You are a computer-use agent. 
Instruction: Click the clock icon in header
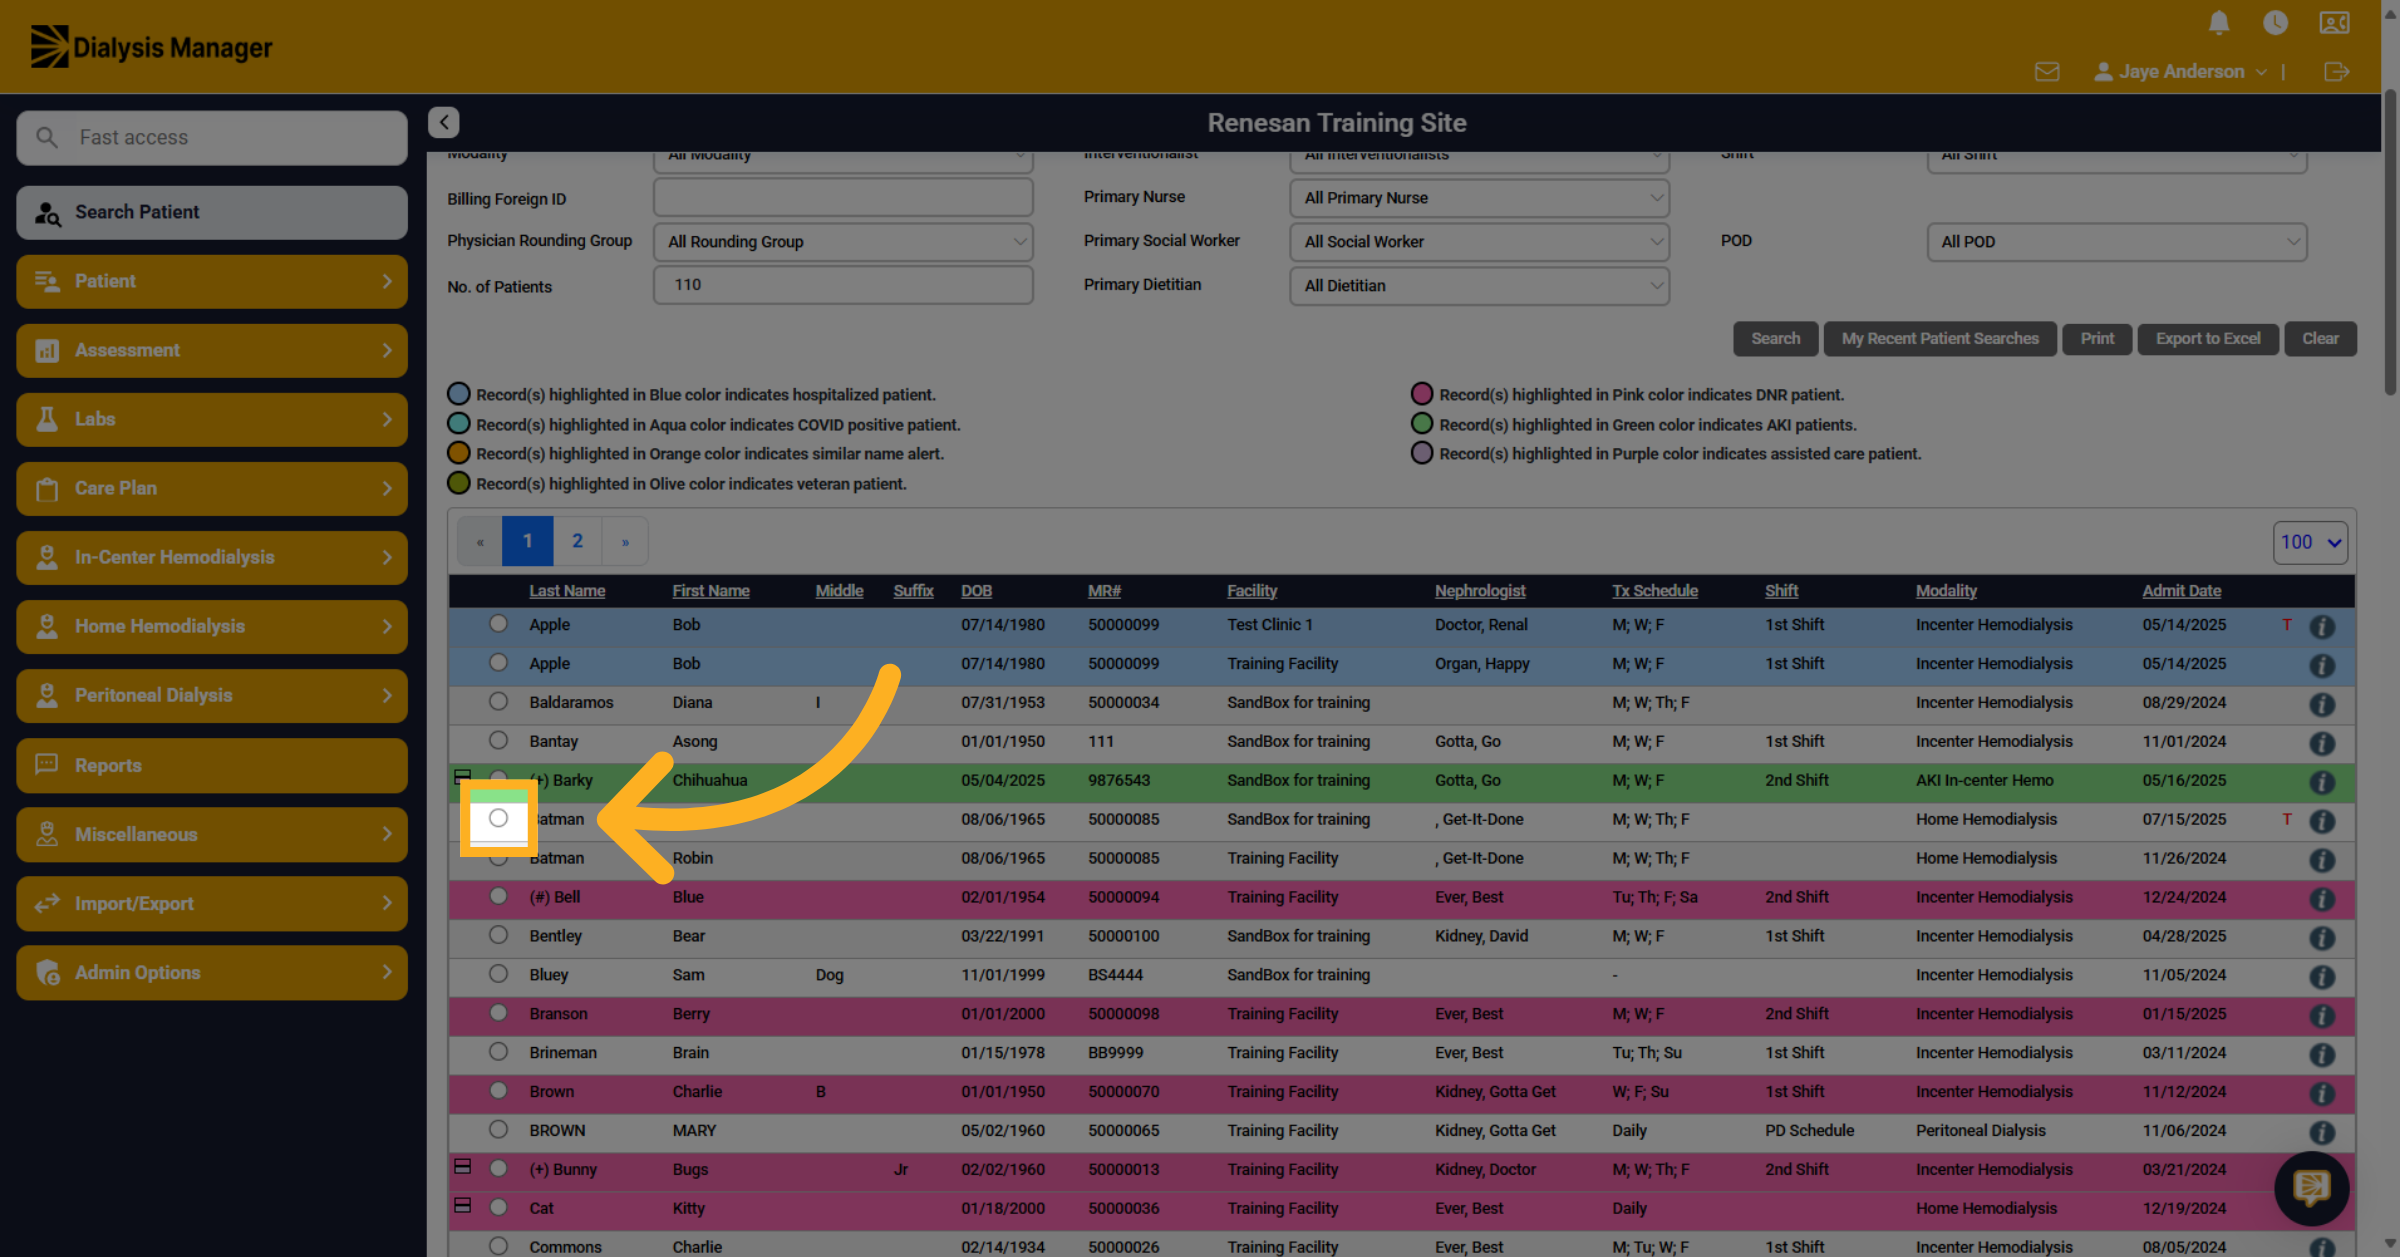2275,22
